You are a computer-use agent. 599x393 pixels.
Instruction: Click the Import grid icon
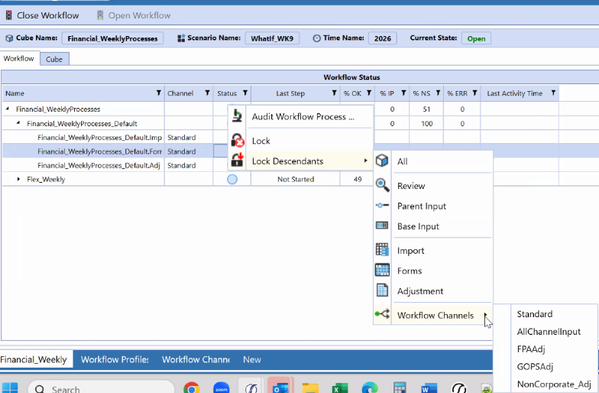pos(382,250)
